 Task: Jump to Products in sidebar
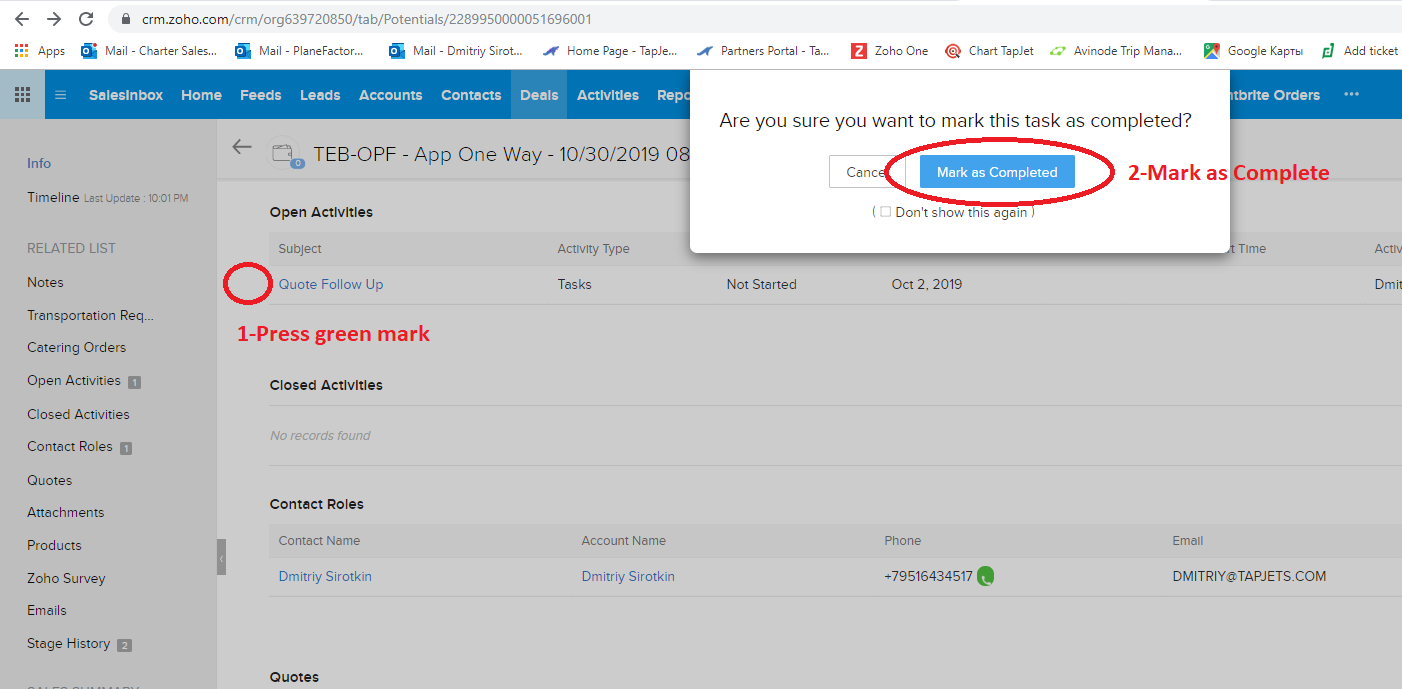[x=54, y=545]
